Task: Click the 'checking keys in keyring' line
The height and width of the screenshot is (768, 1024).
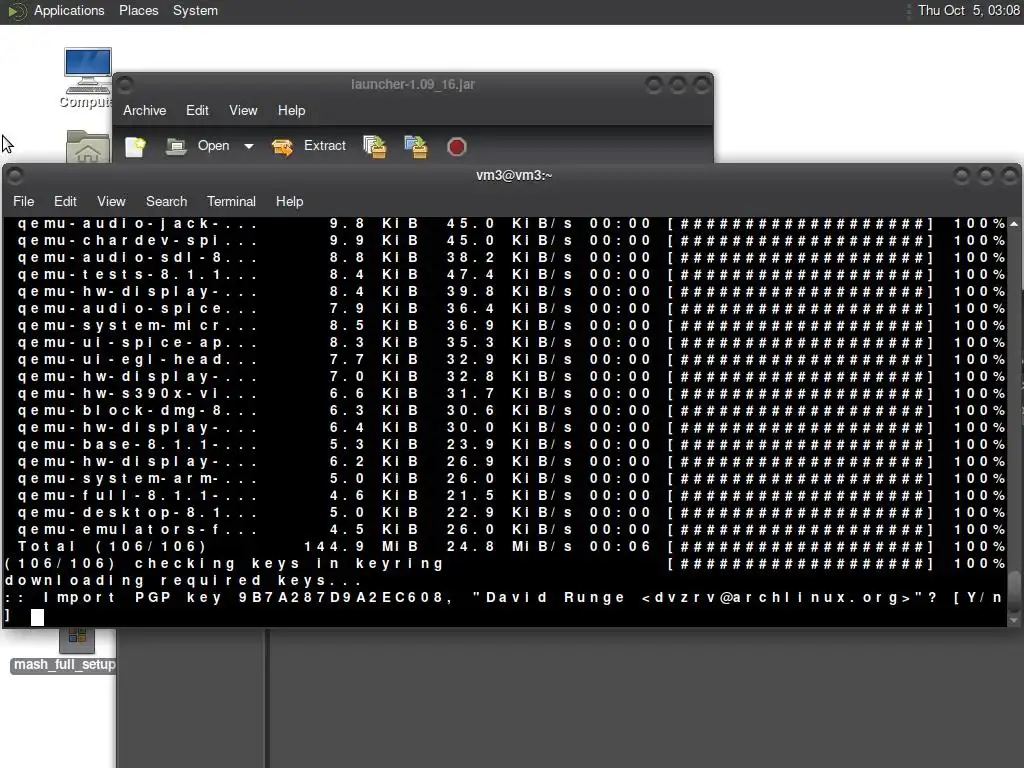Action: [x=503, y=564]
